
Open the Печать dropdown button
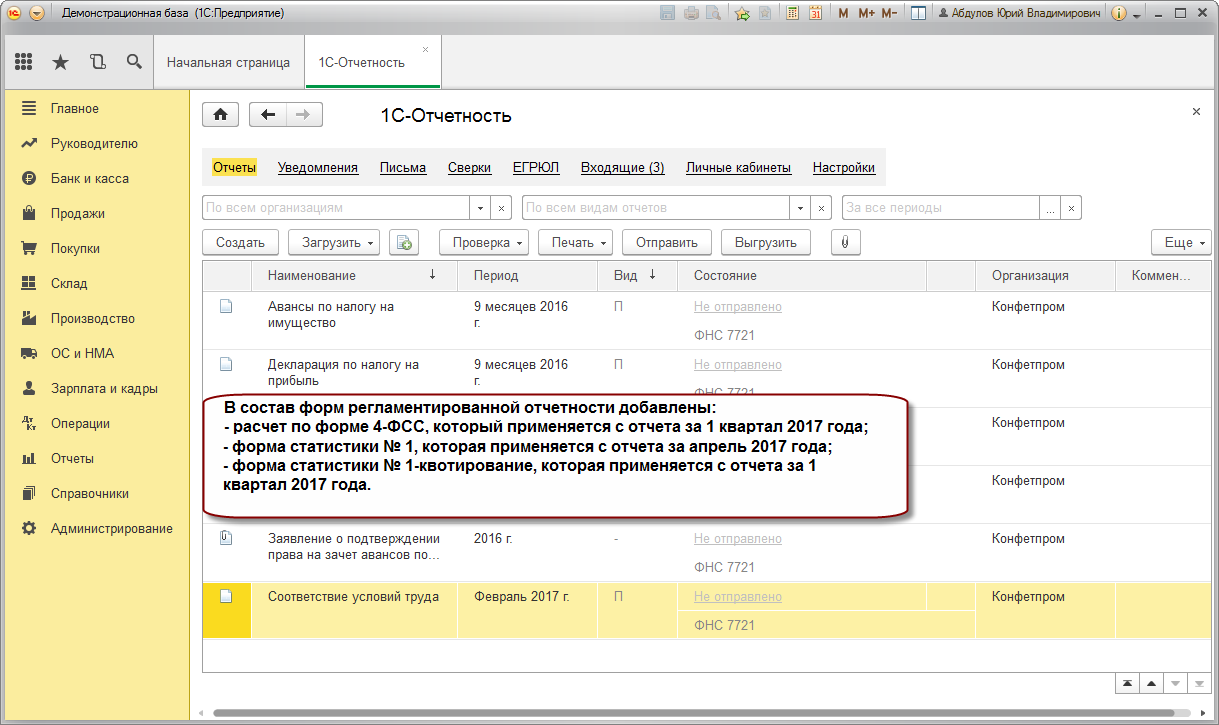[580, 242]
